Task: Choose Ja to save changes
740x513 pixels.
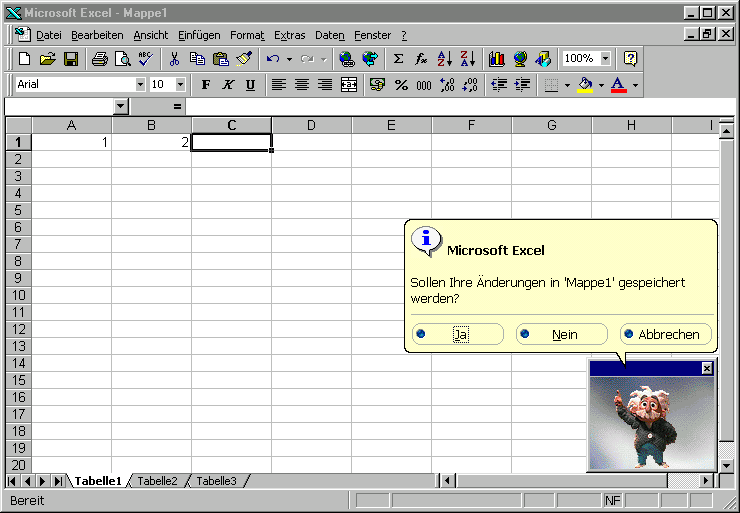Action: tap(458, 334)
